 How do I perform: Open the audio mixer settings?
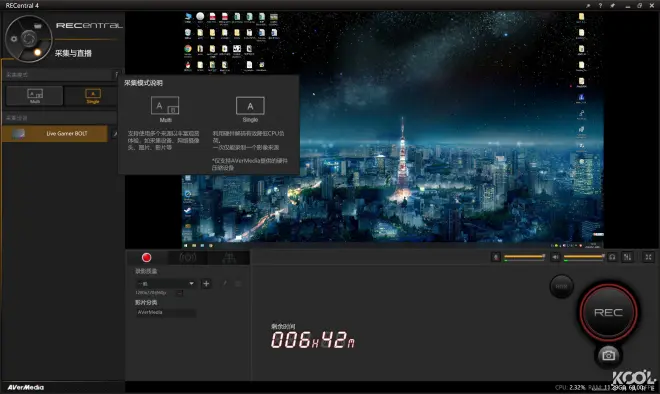click(x=628, y=257)
